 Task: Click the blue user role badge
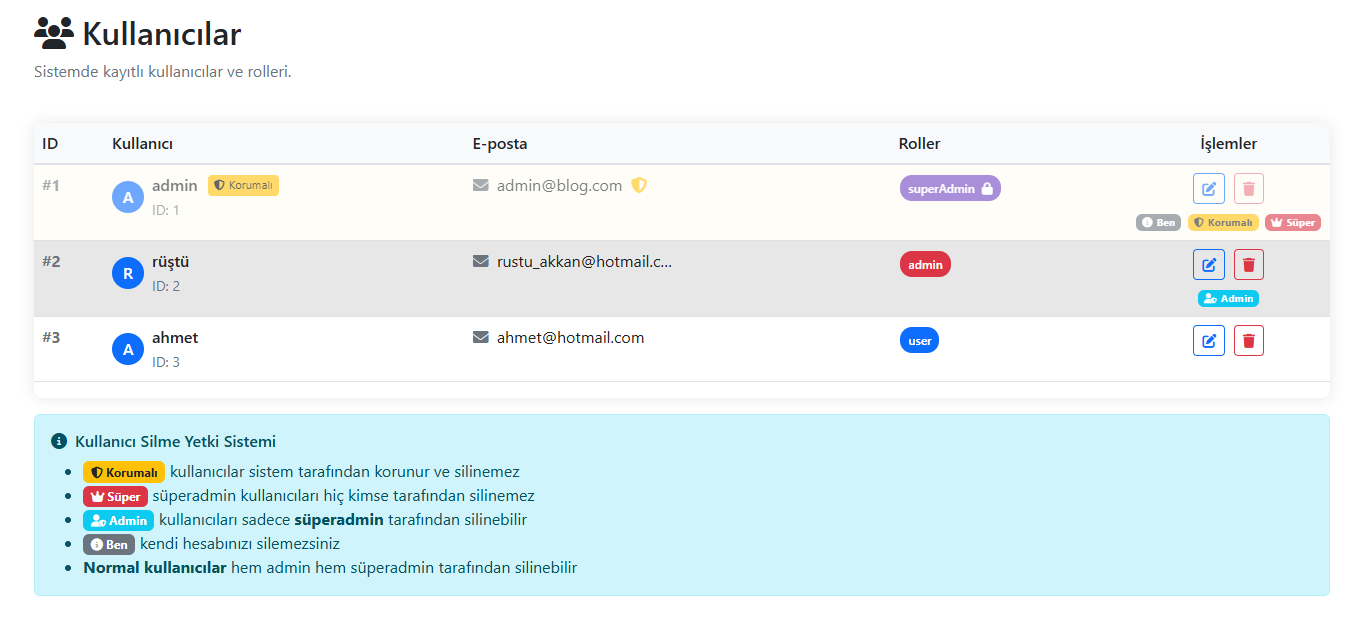pos(919,340)
